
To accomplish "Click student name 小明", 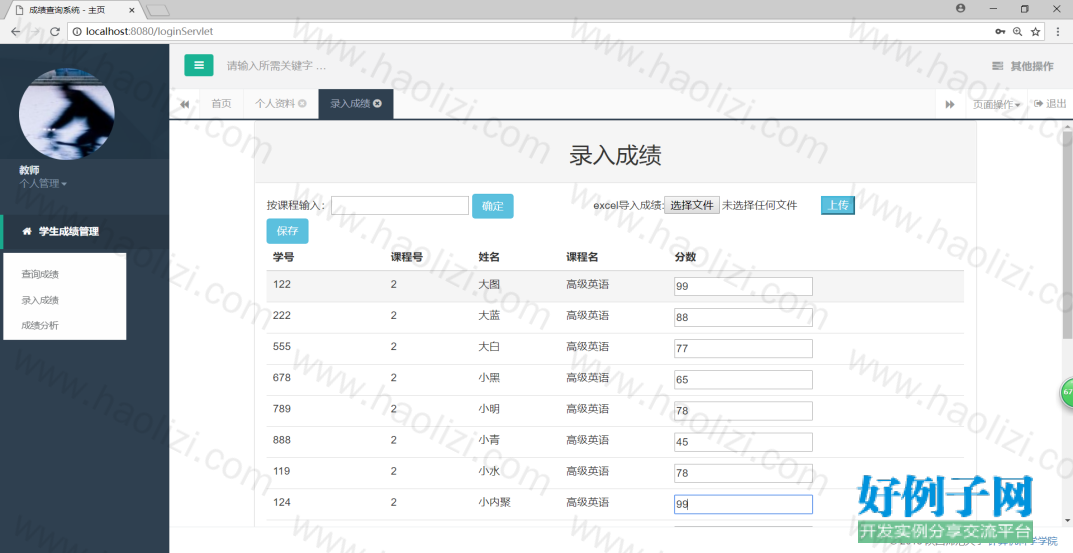I will tap(489, 409).
